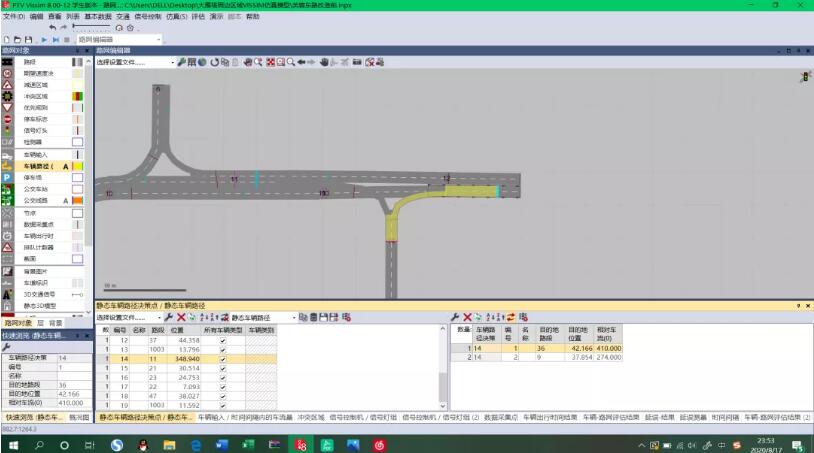Pick the Conflict Areas icon
Viewport: 814px width, 453px height.
coord(7,96)
